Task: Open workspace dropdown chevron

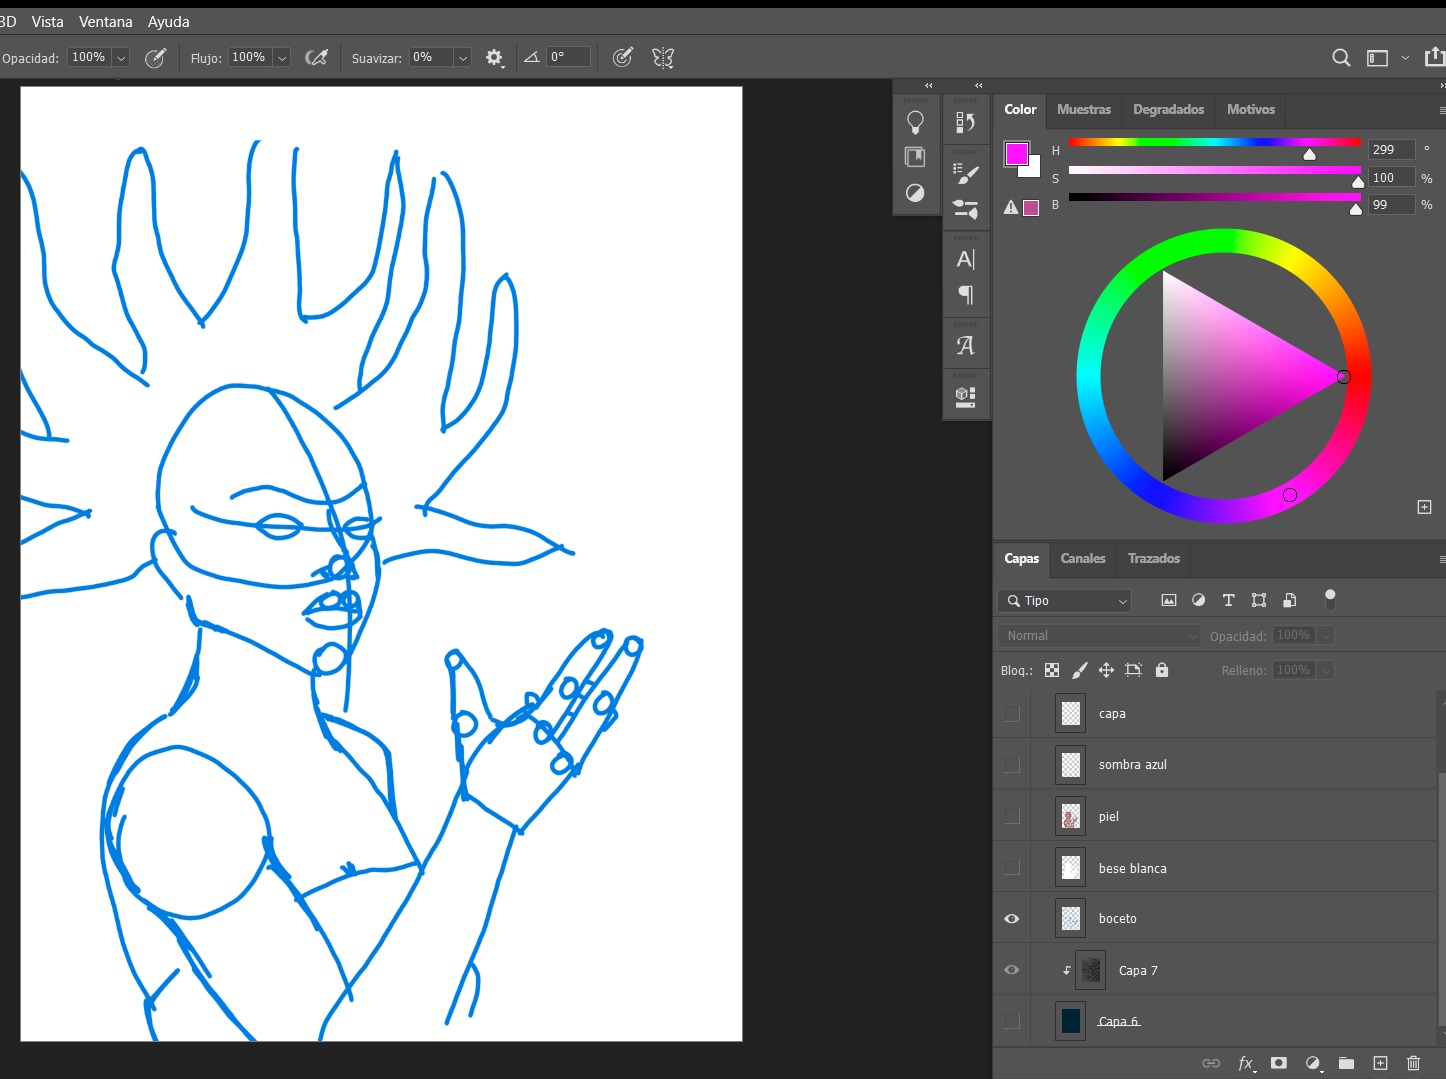Action: [x=1405, y=58]
